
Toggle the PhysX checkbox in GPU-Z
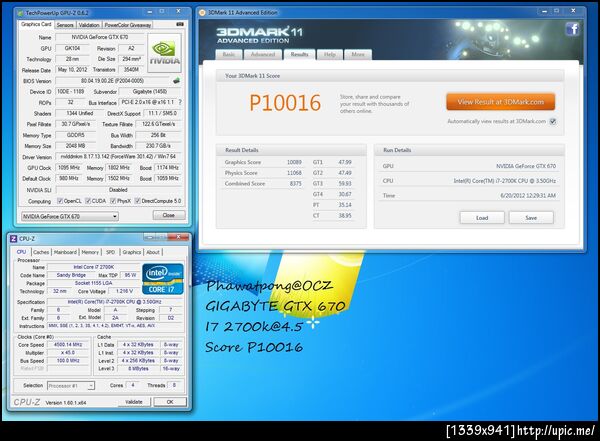pyautogui.click(x=113, y=201)
